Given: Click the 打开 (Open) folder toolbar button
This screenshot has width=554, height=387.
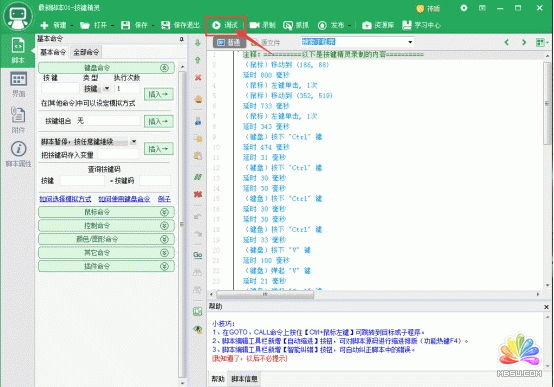Looking at the screenshot, I should pyautogui.click(x=94, y=25).
